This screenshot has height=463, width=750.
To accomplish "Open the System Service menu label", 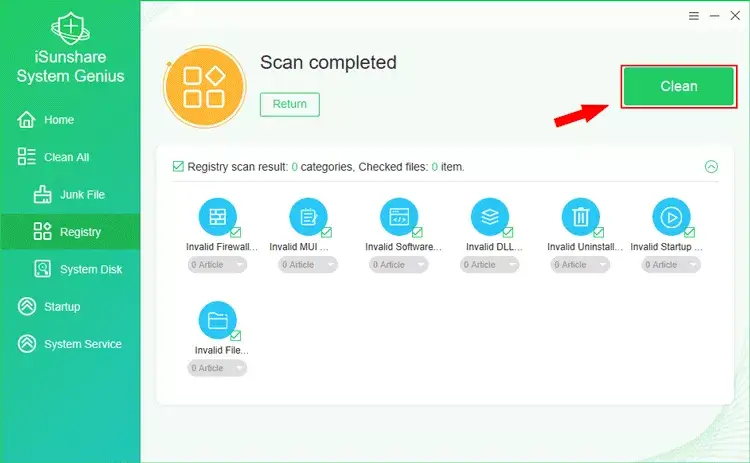I will [83, 344].
